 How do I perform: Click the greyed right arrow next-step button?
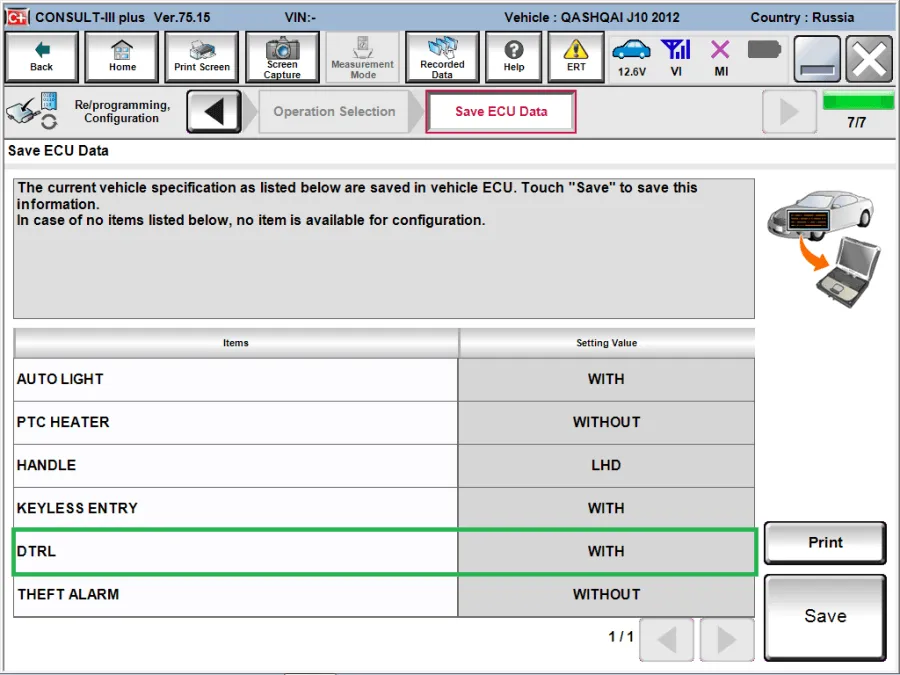(x=789, y=111)
